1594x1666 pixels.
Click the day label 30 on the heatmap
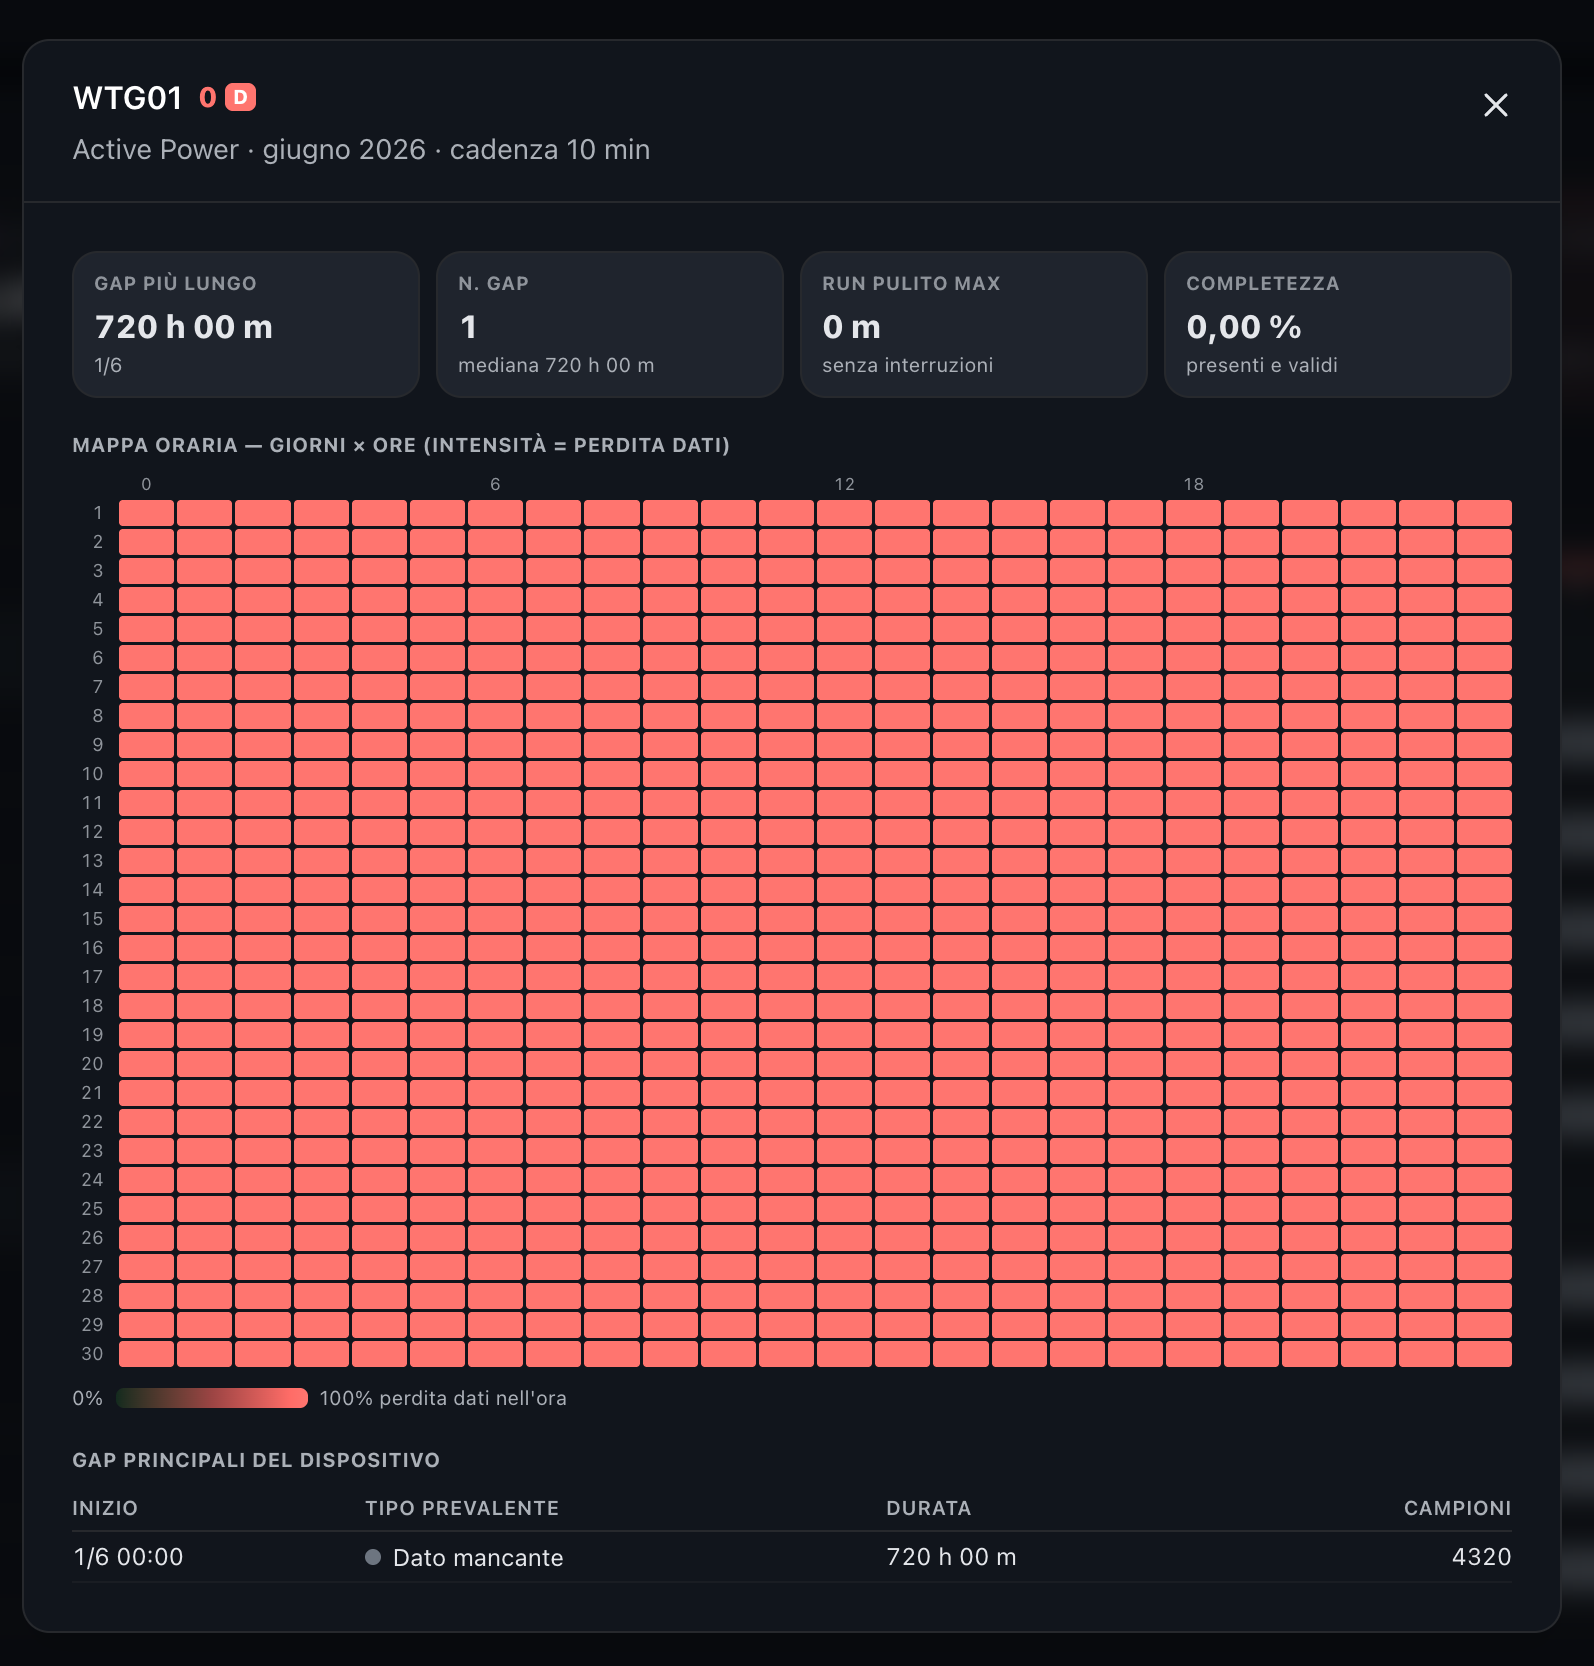92,1354
